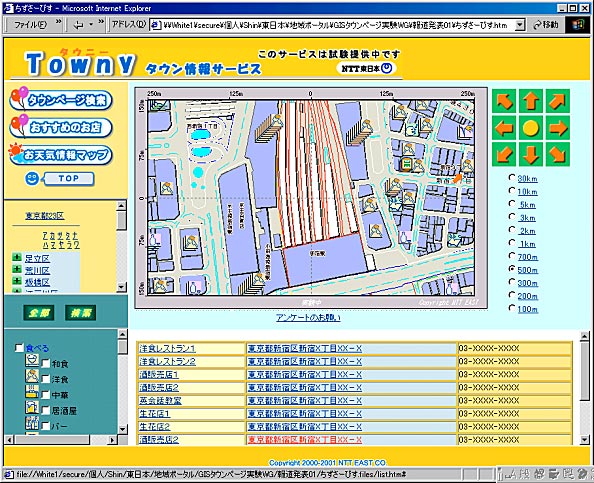Click the 和食 category icon

click(32, 360)
